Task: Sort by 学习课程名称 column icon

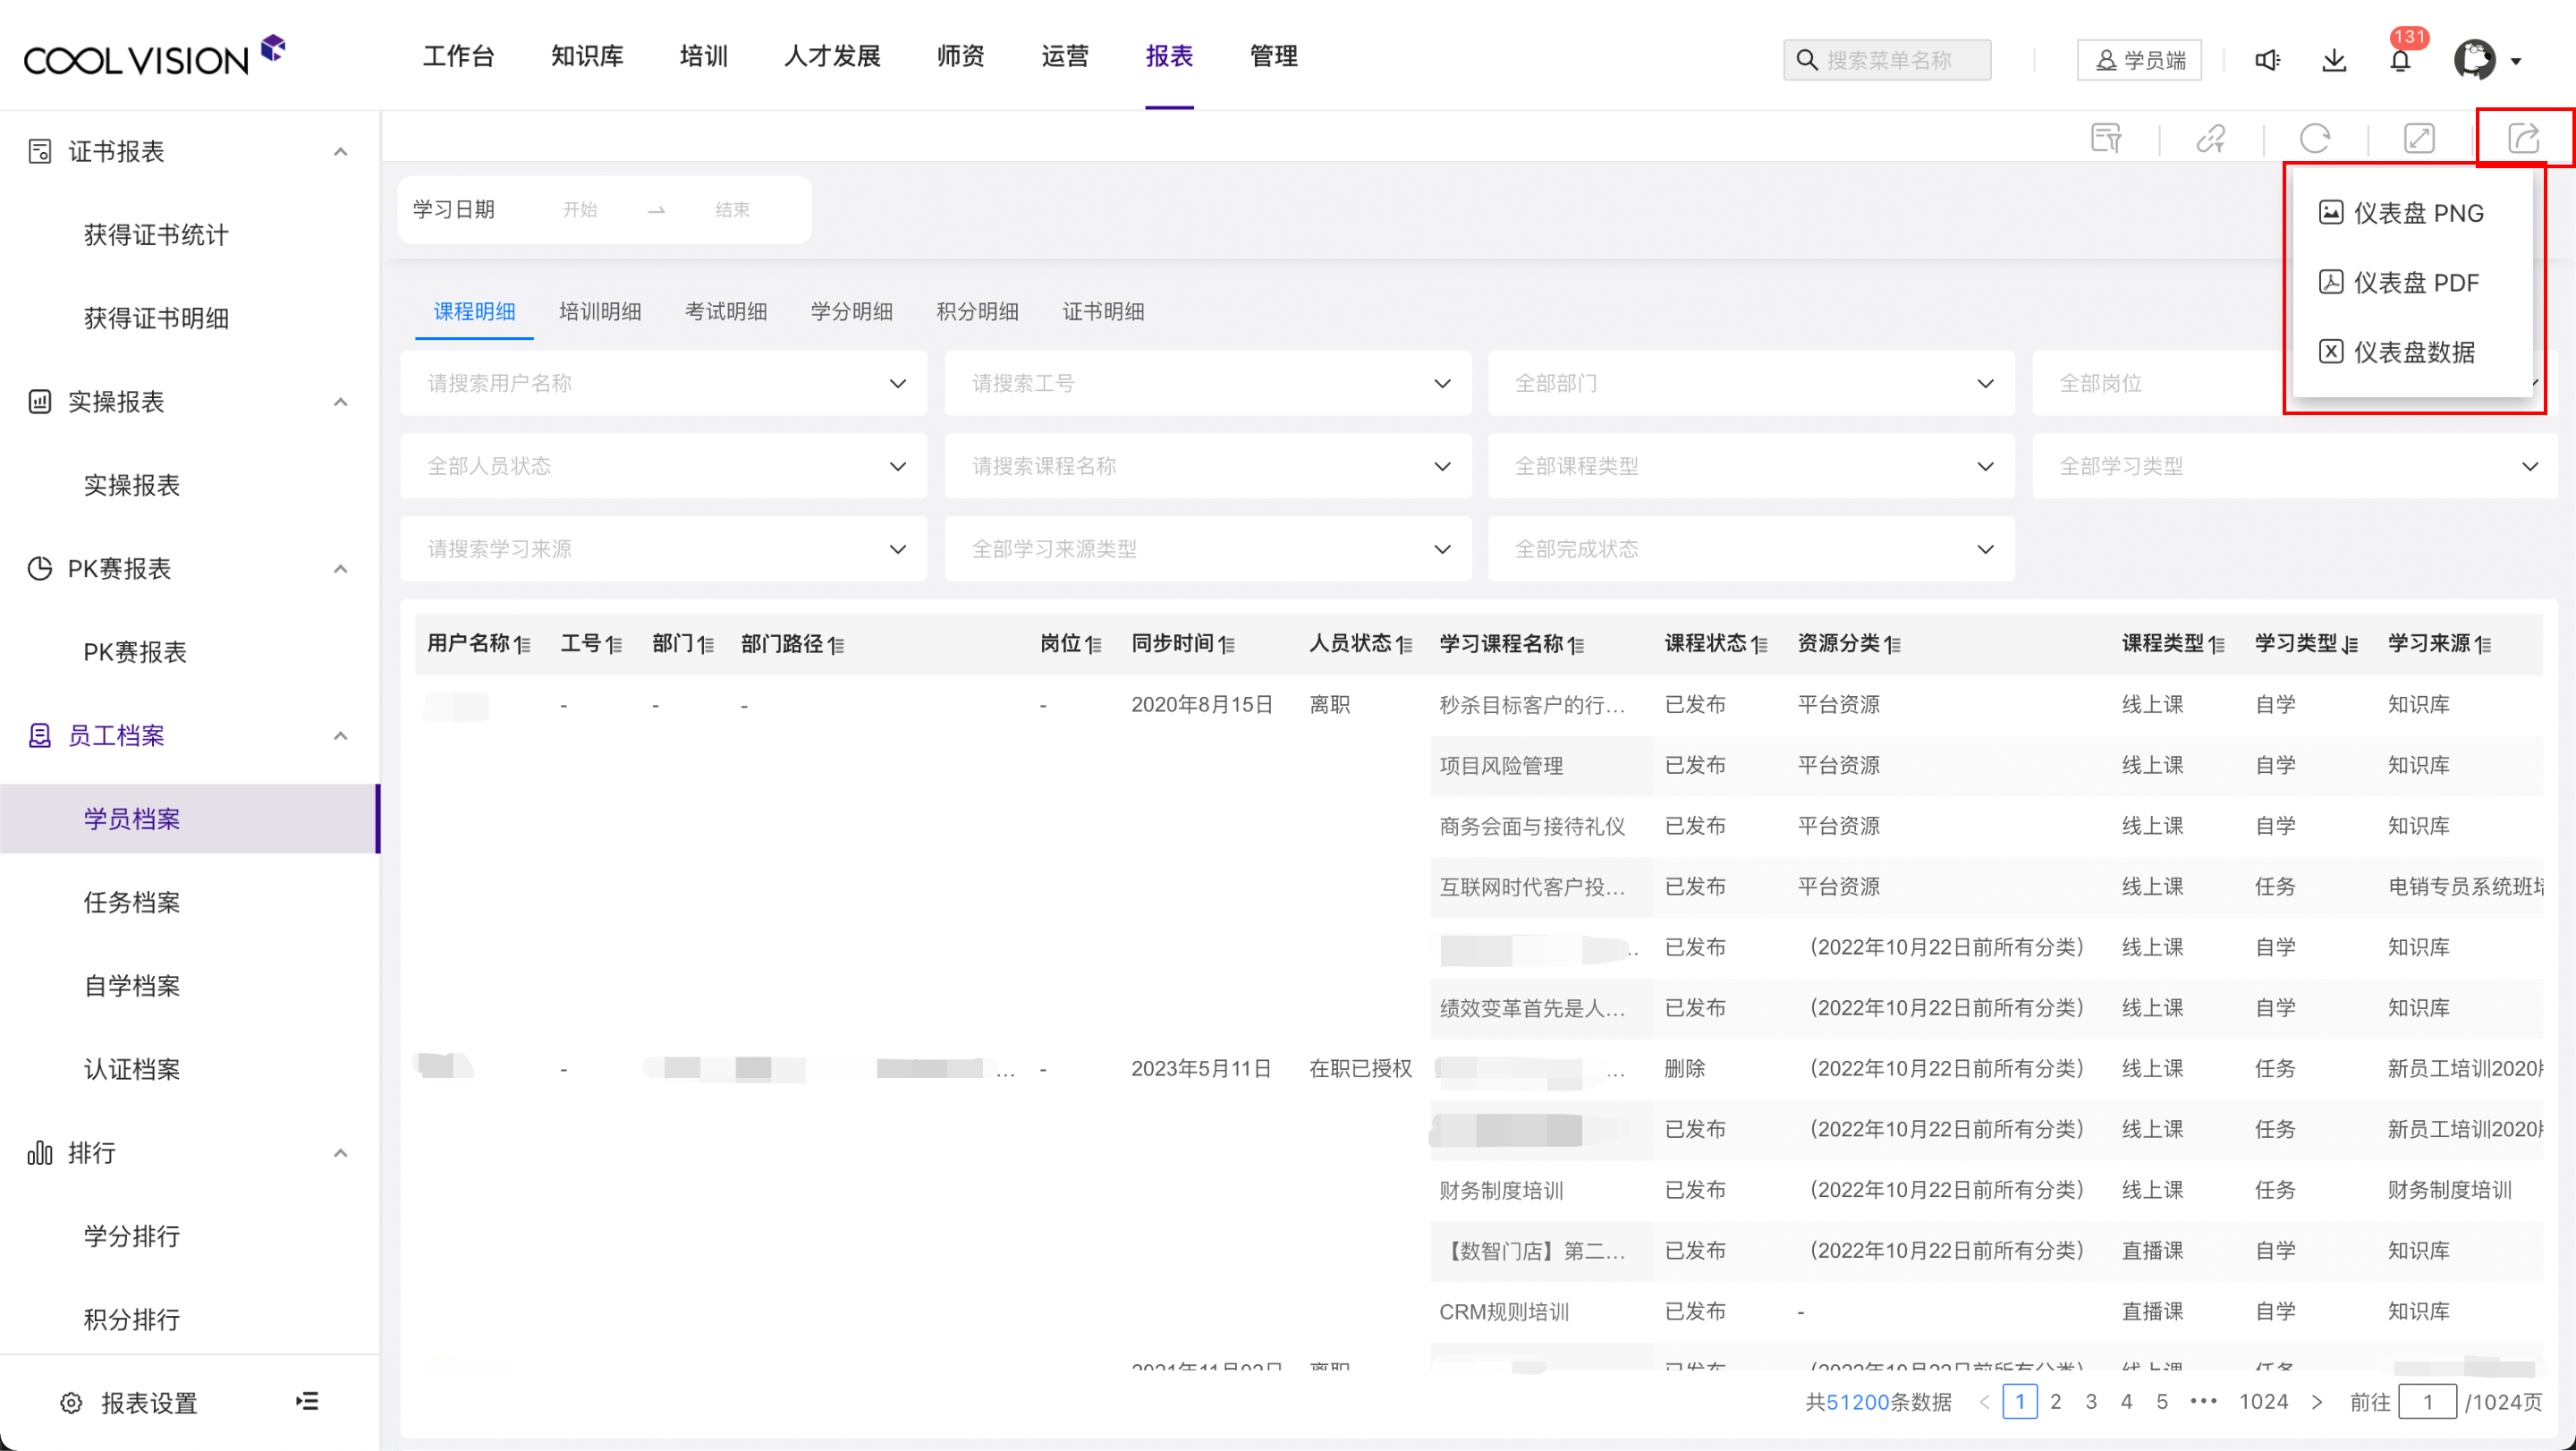Action: click(1576, 645)
